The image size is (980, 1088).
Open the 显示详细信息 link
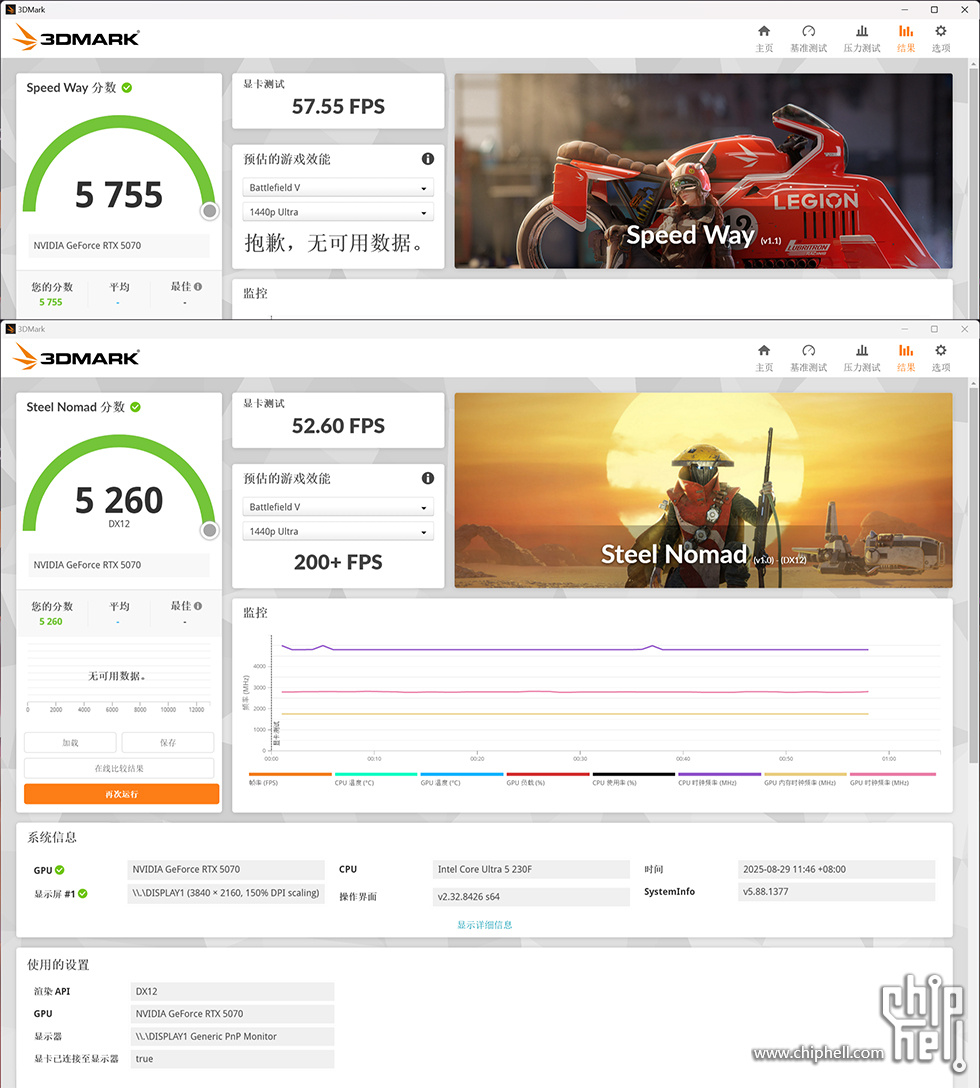click(484, 924)
